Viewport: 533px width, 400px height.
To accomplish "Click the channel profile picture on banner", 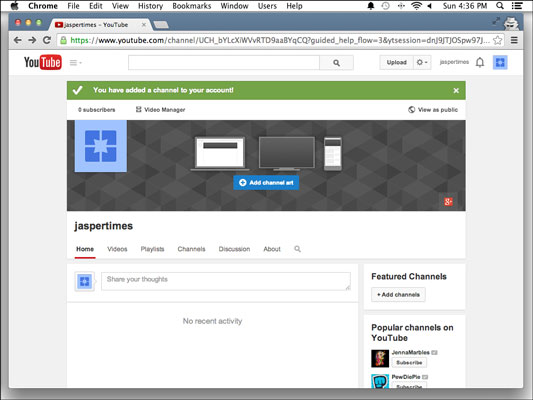I will pos(101,146).
